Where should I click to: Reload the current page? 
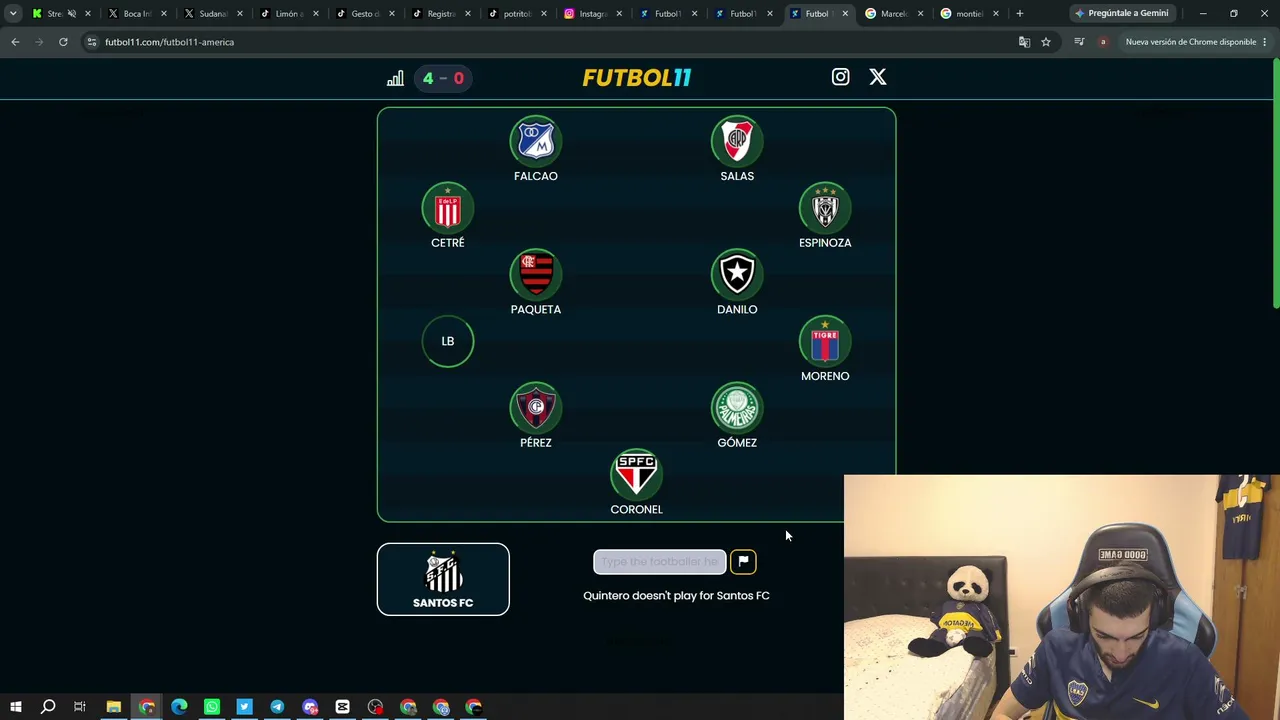click(x=63, y=42)
